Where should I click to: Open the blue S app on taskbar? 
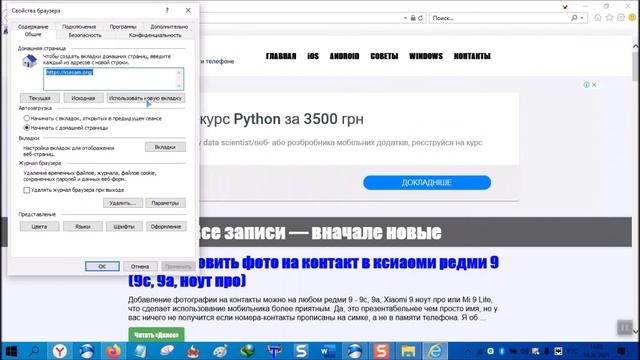point(301,351)
